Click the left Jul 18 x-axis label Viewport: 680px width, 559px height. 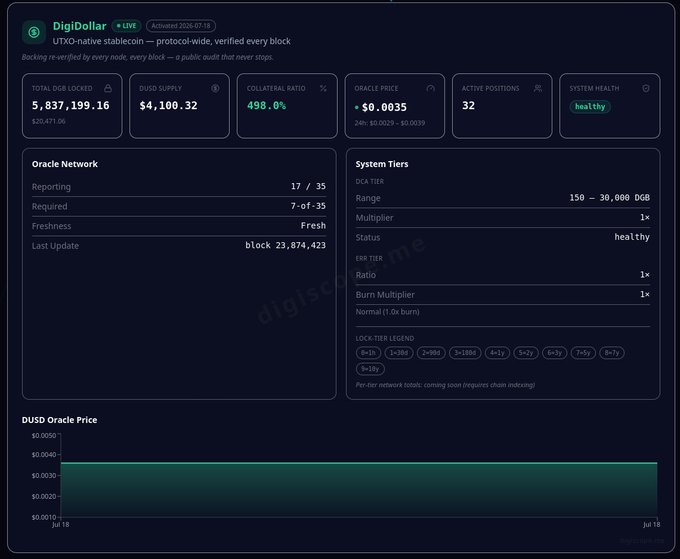pyautogui.click(x=61, y=524)
